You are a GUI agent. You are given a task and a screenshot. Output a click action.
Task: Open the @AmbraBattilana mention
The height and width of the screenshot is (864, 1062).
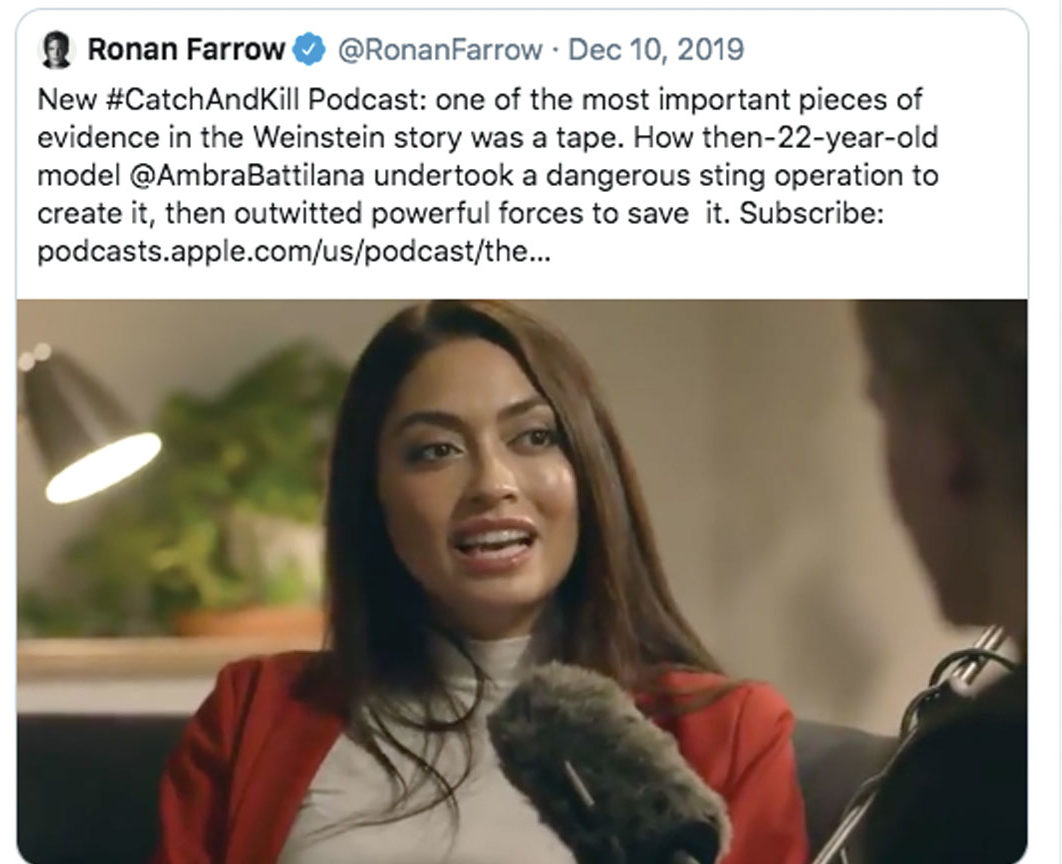point(246,175)
